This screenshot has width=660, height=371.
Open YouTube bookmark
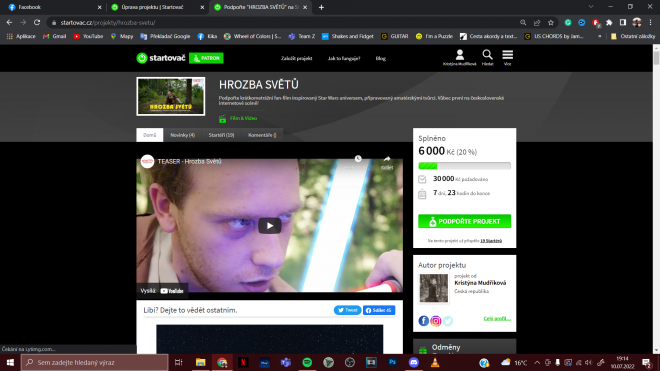click(88, 36)
